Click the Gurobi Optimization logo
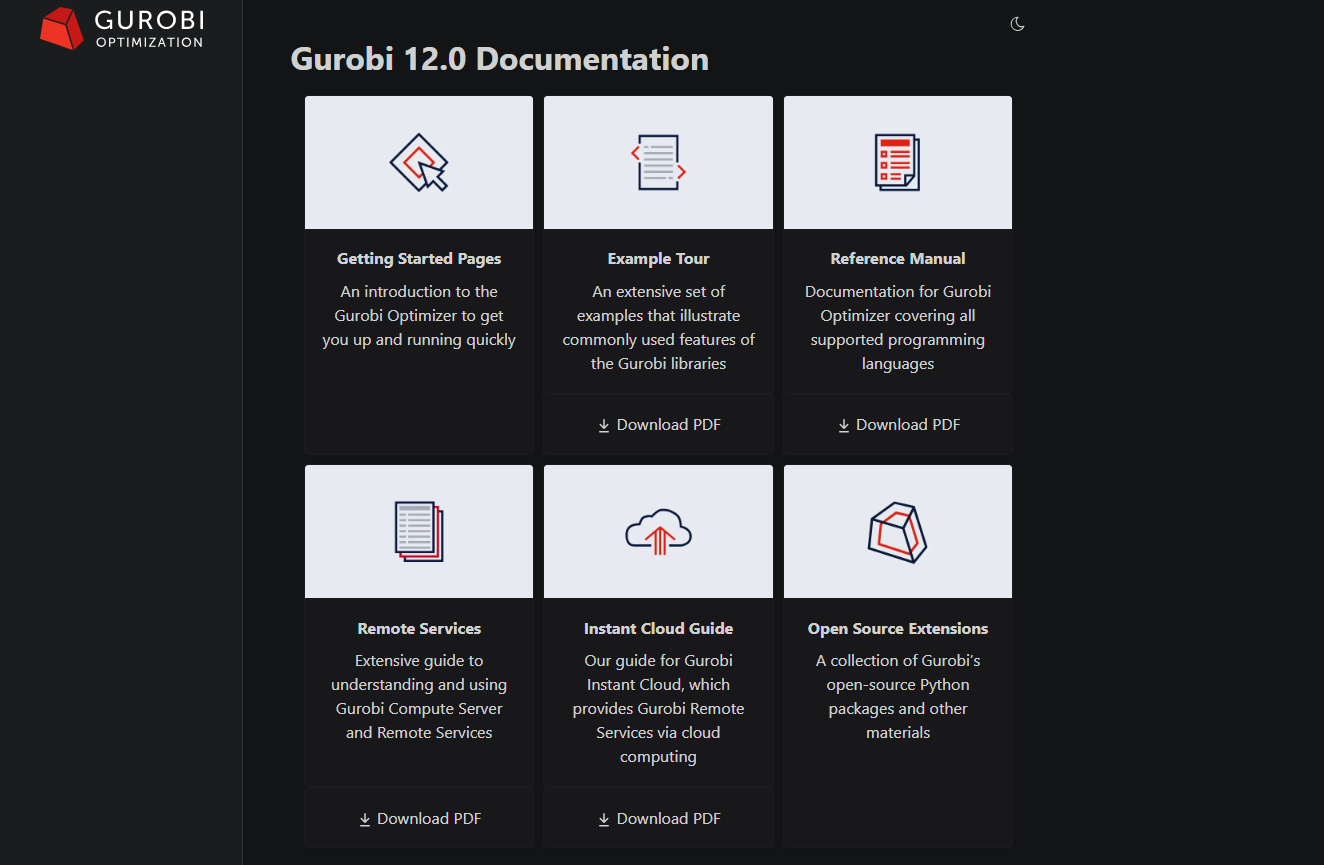1324x865 pixels. (121, 28)
